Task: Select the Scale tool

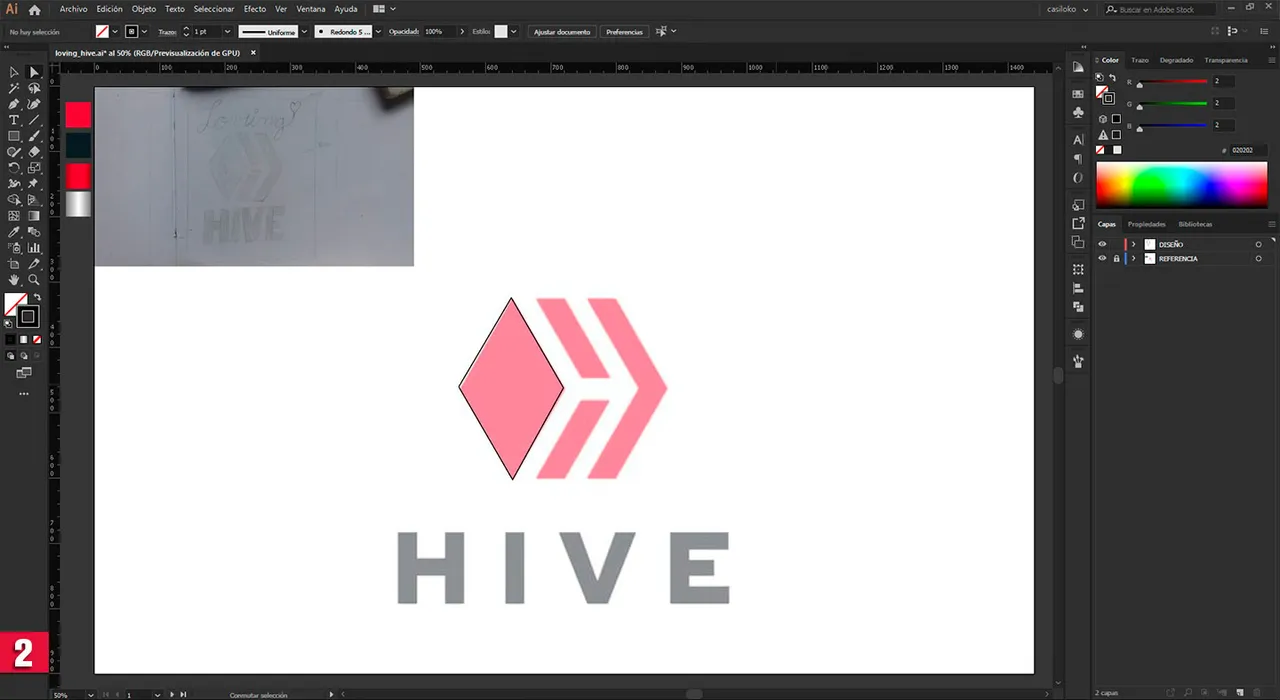Action: 34,167
